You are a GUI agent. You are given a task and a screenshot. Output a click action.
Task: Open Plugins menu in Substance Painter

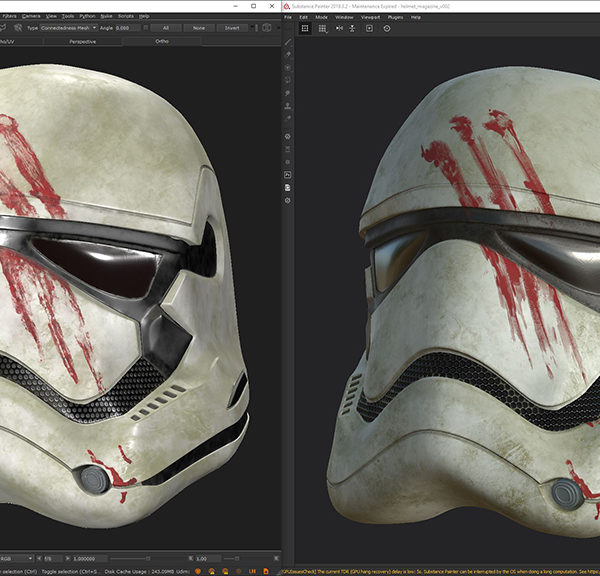coord(395,17)
